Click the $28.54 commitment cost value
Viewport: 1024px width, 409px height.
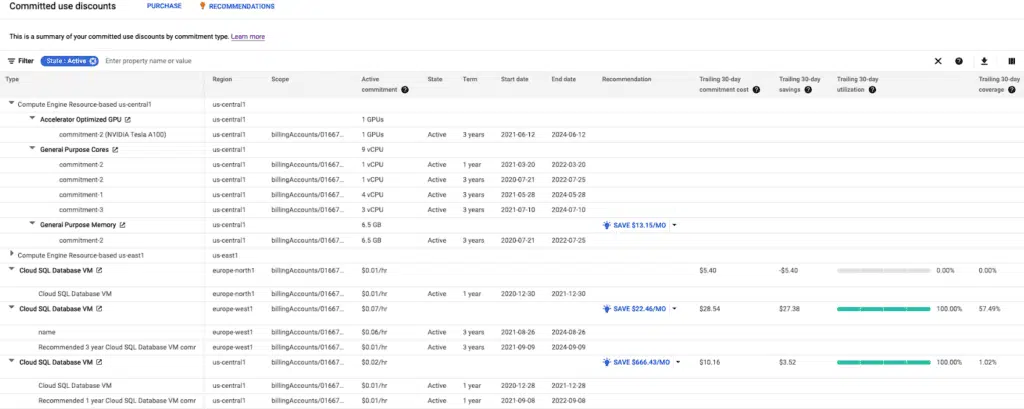(x=710, y=308)
